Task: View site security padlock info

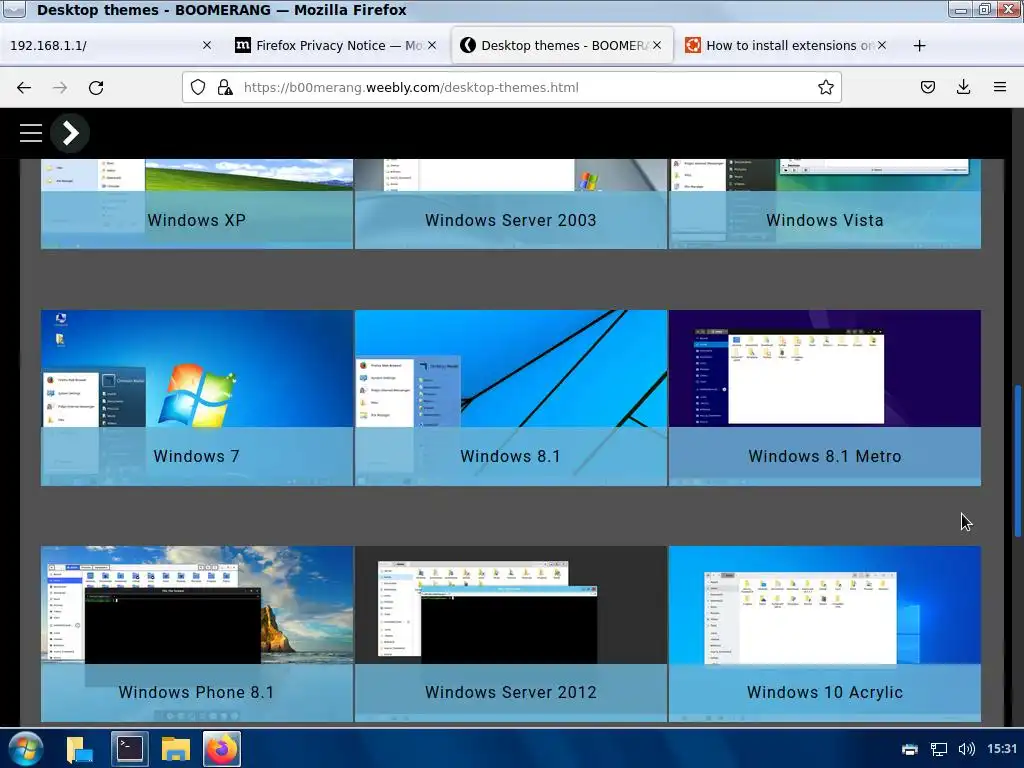Action: [225, 88]
